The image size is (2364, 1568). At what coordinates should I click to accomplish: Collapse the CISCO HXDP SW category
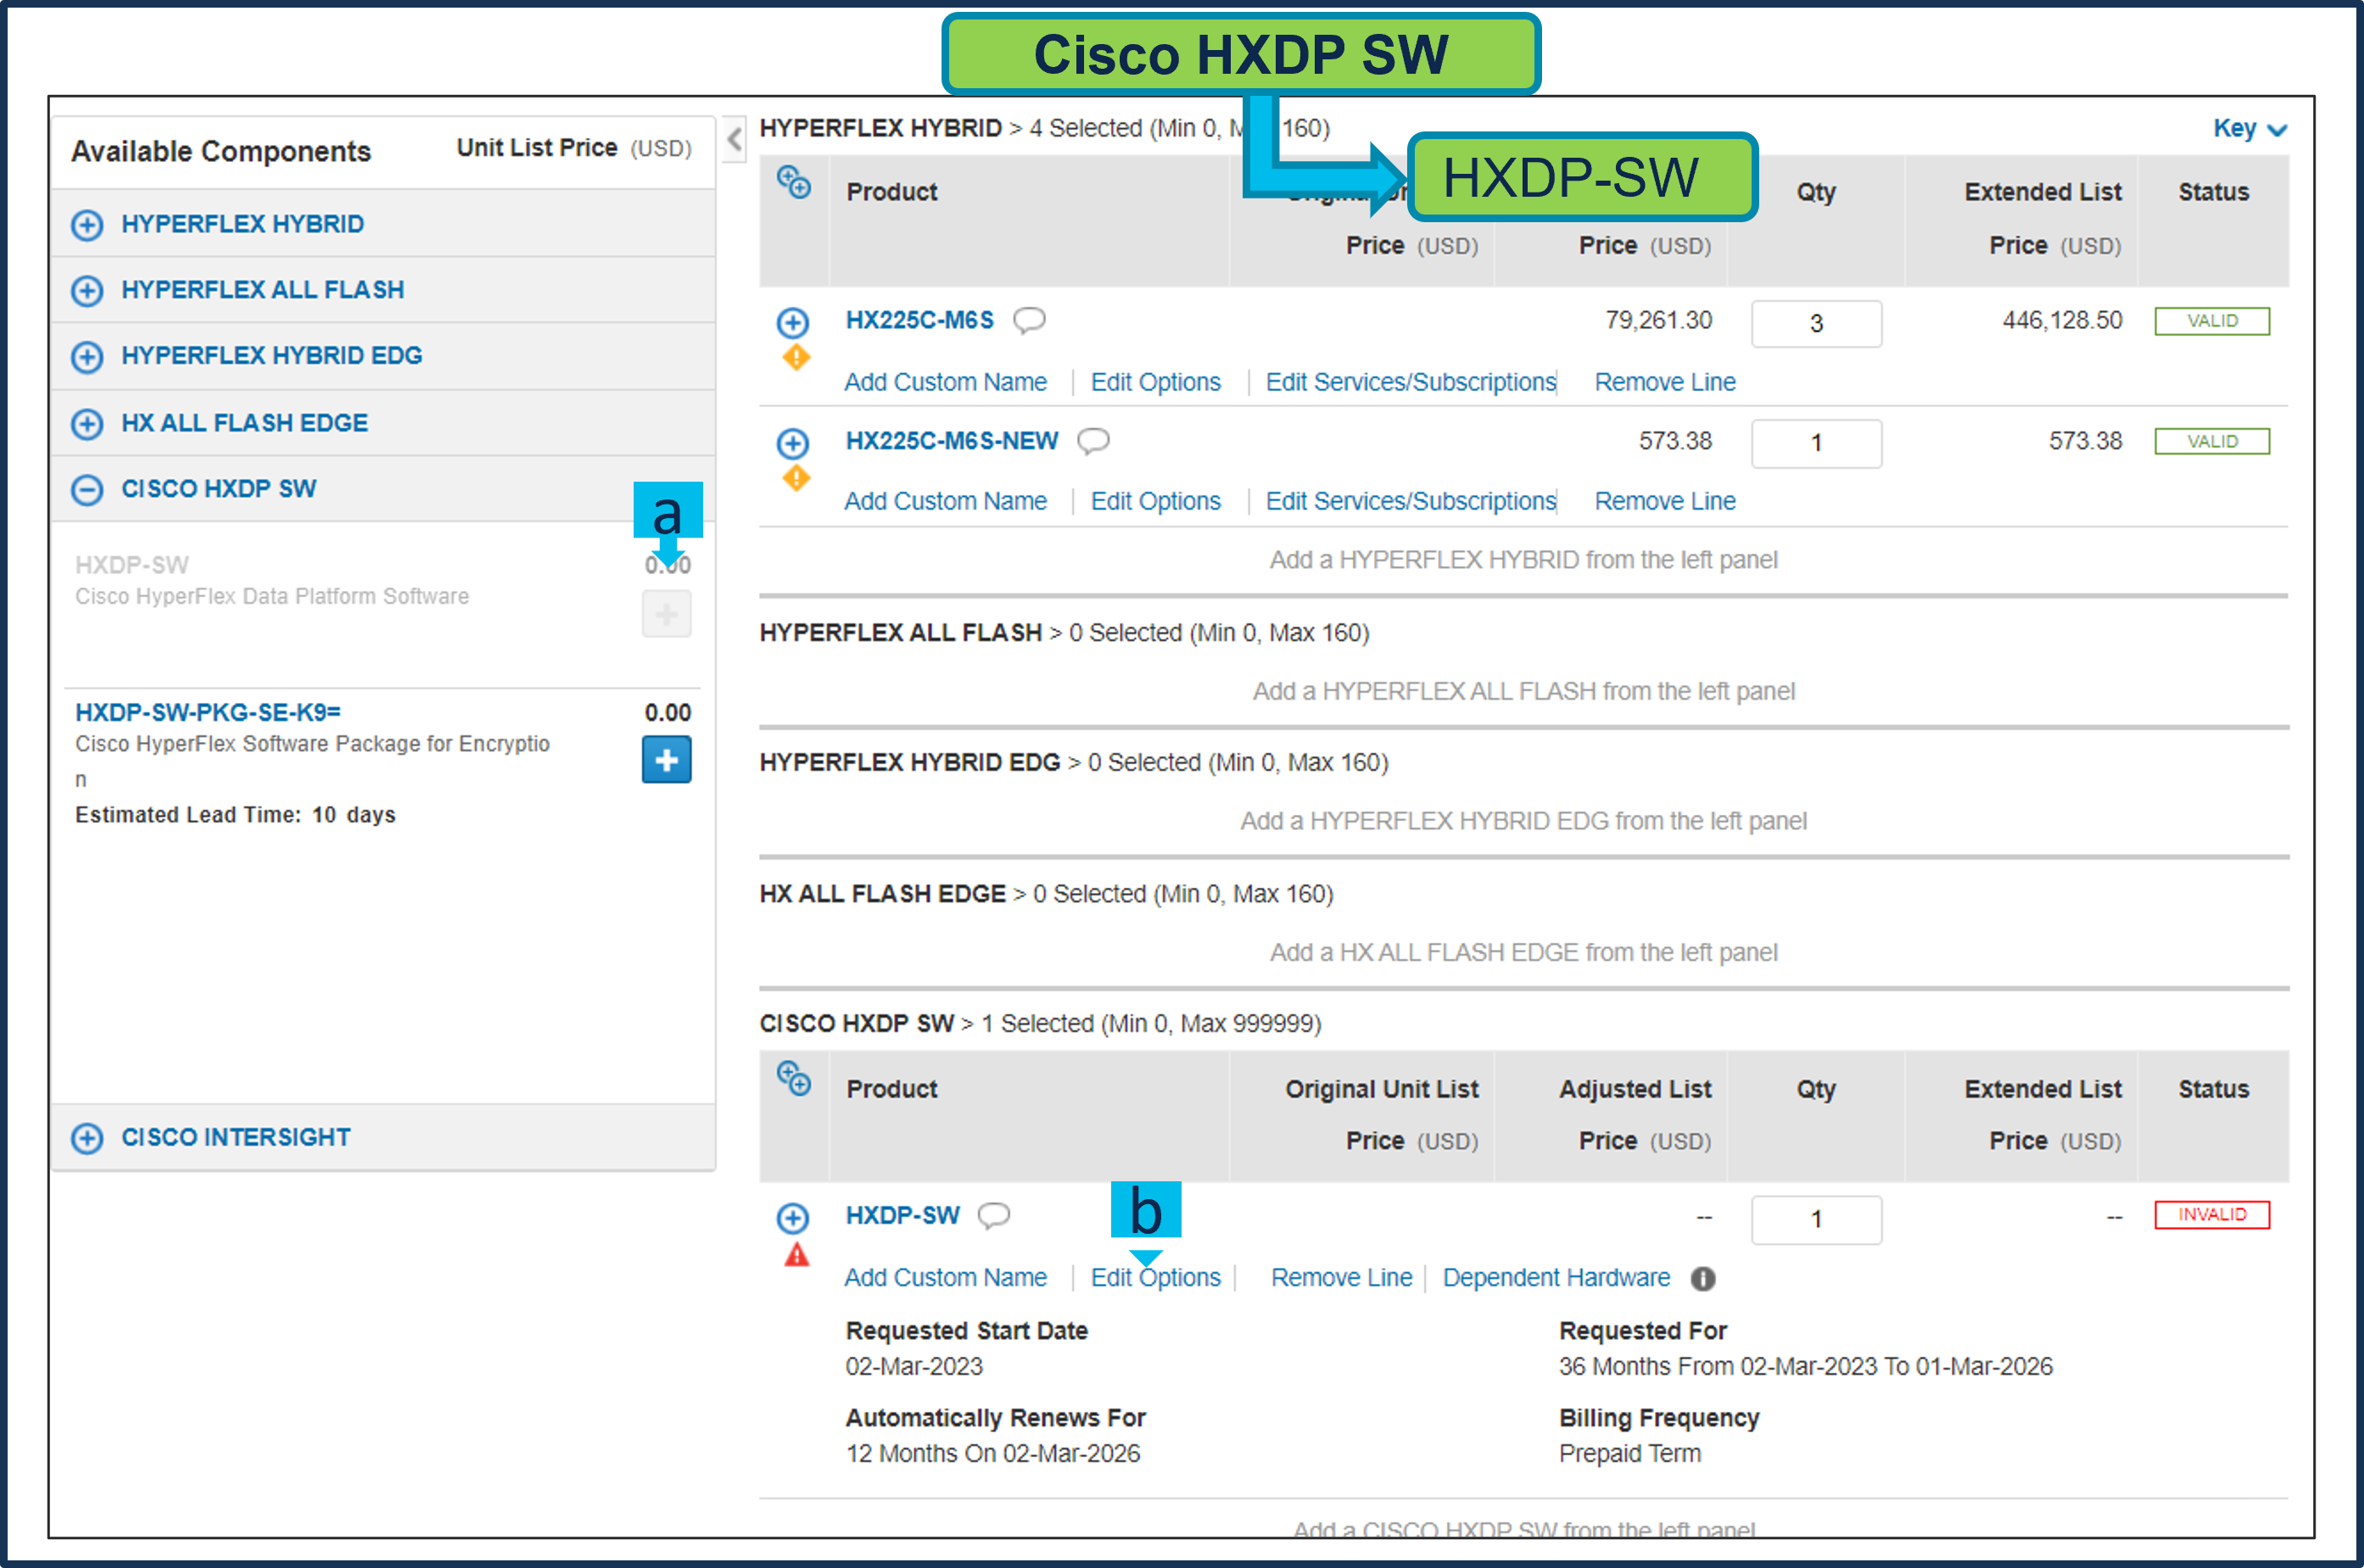tap(87, 489)
